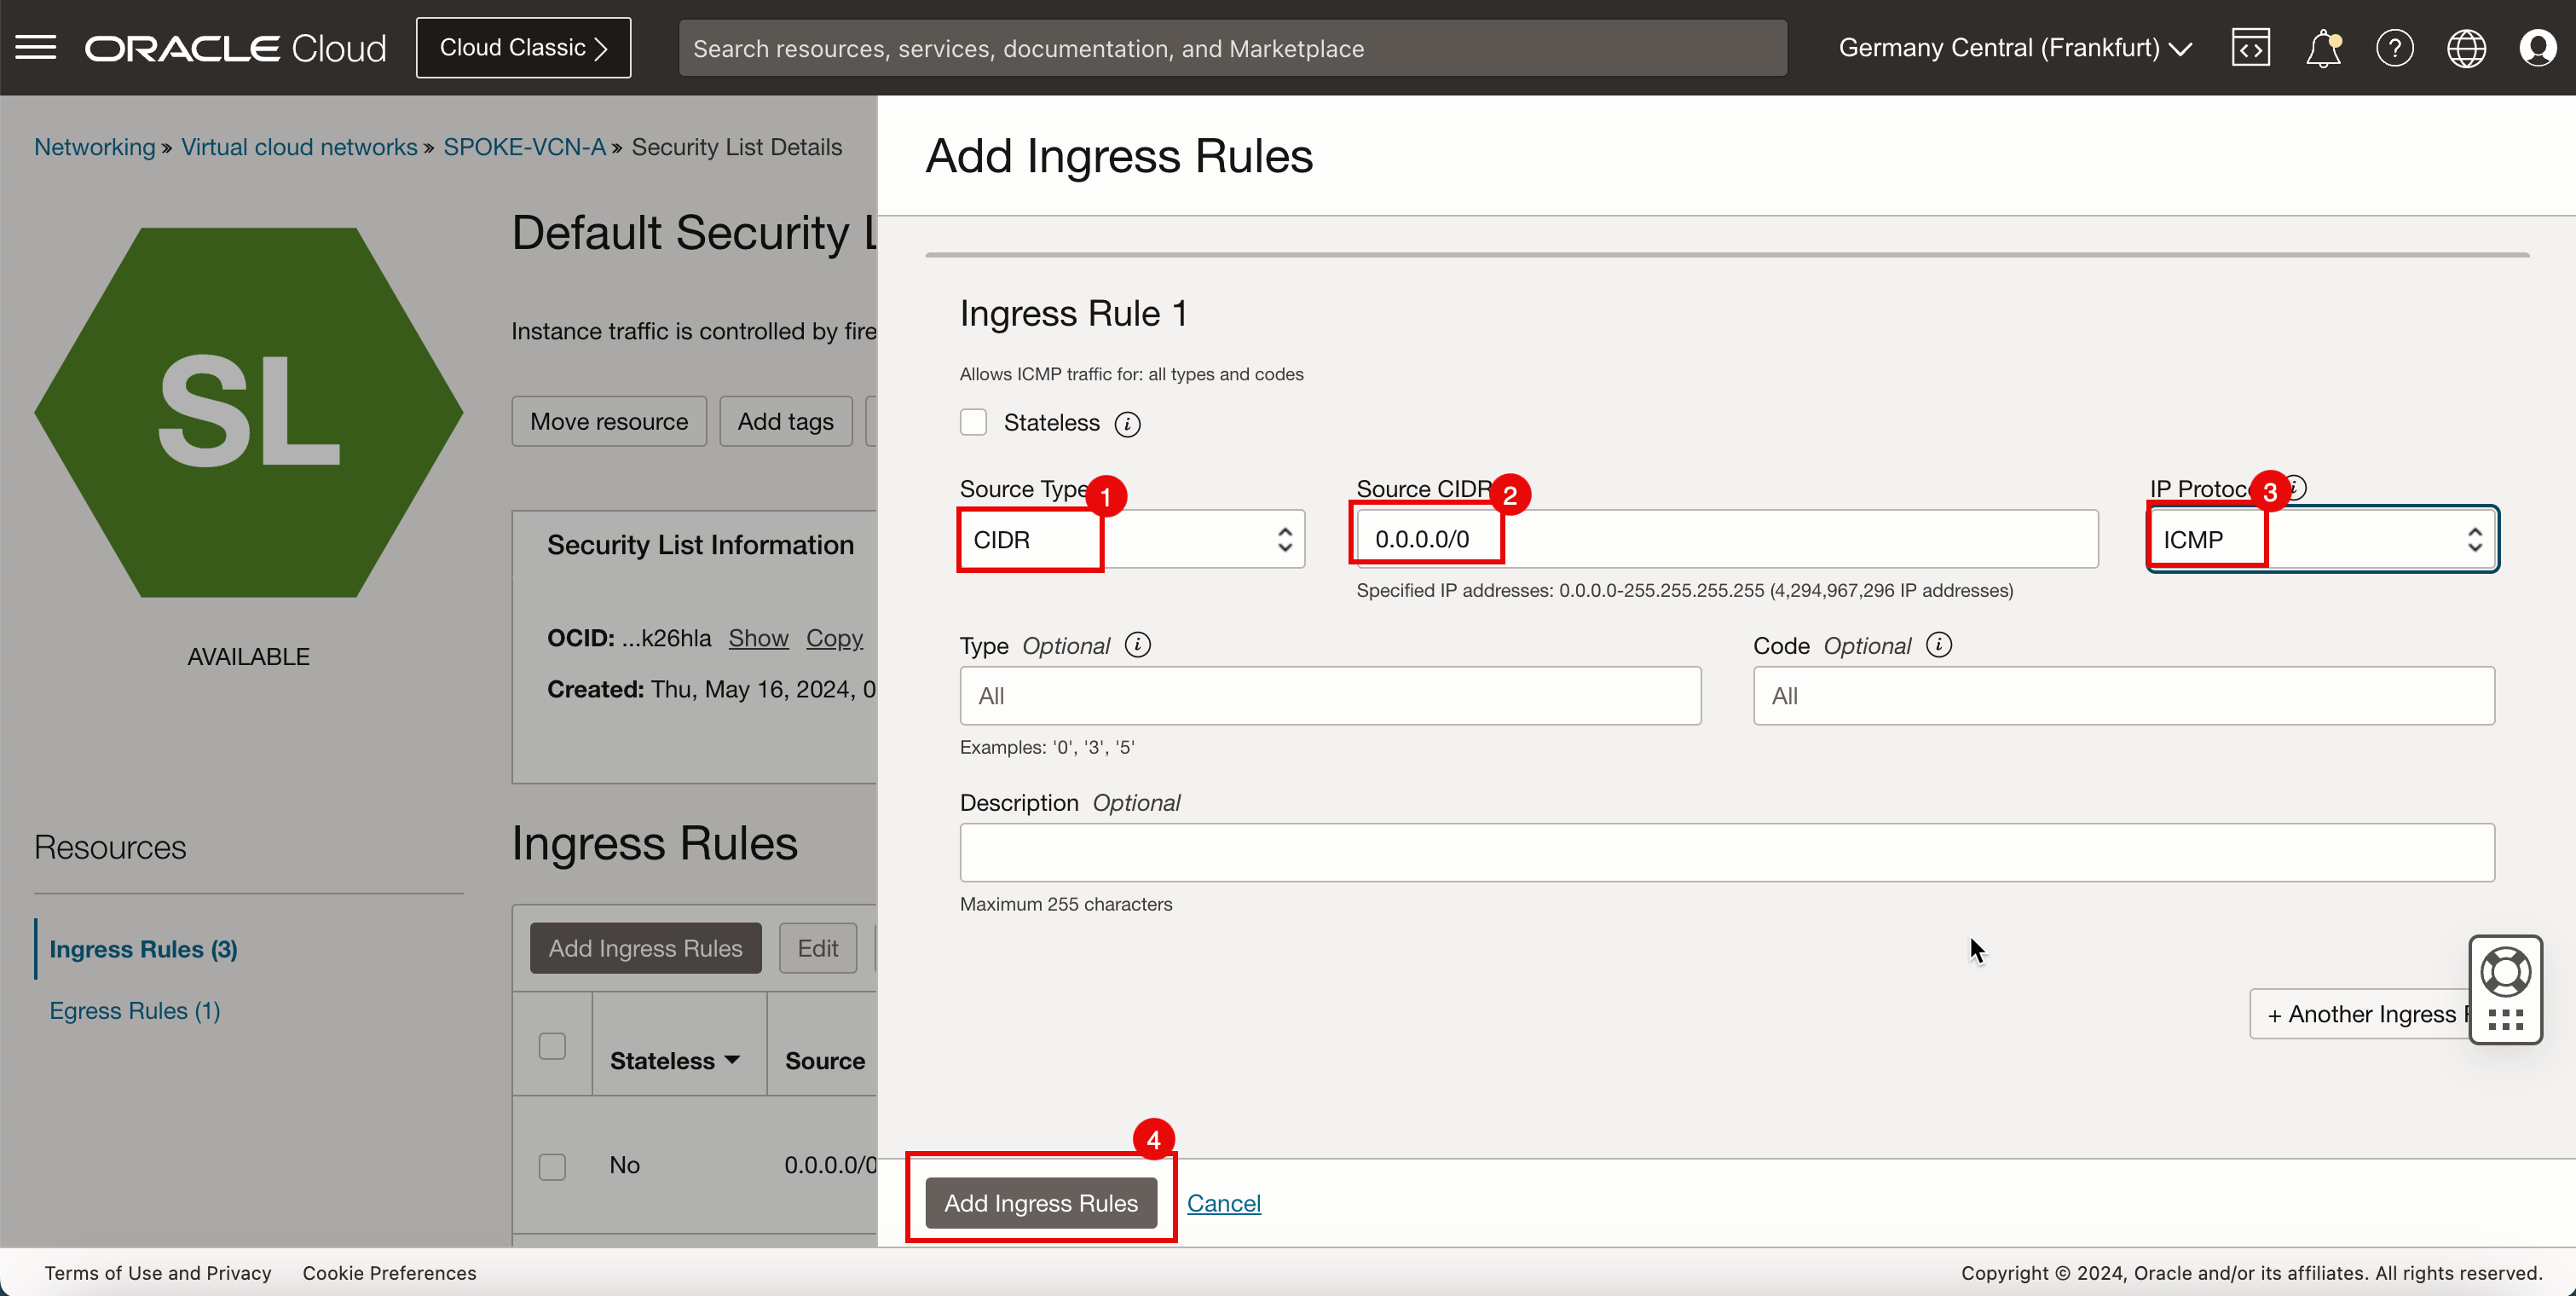The width and height of the screenshot is (2576, 1296).
Task: Click the terminal/code editor icon
Action: (x=2249, y=48)
